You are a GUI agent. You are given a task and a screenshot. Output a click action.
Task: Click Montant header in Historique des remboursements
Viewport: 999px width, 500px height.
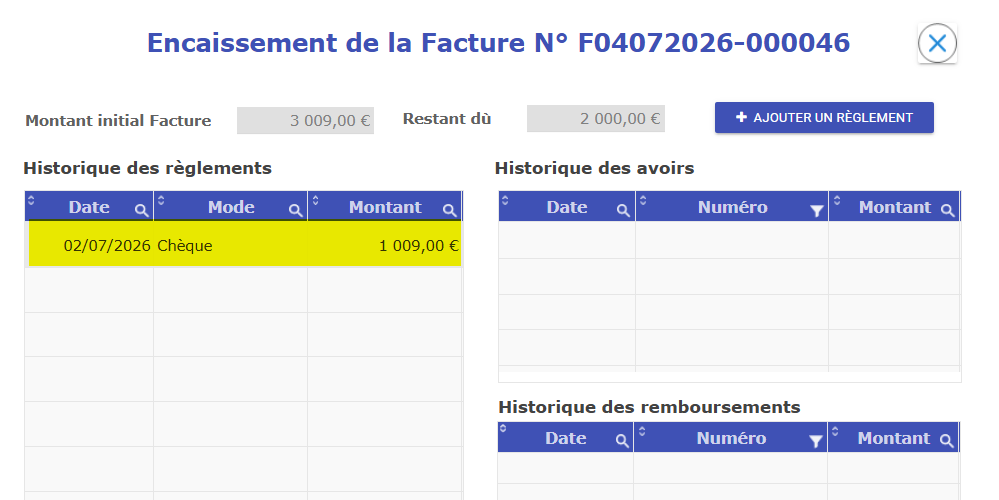coord(893,438)
